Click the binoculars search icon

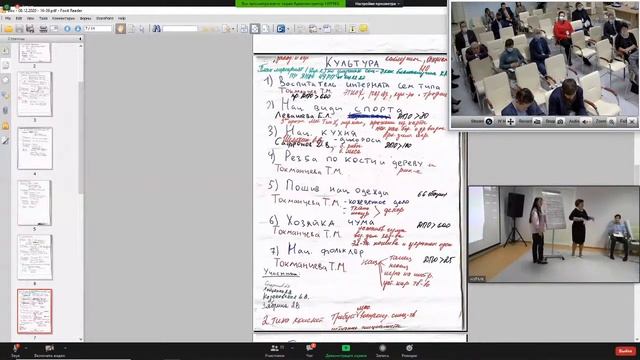coord(156,28)
